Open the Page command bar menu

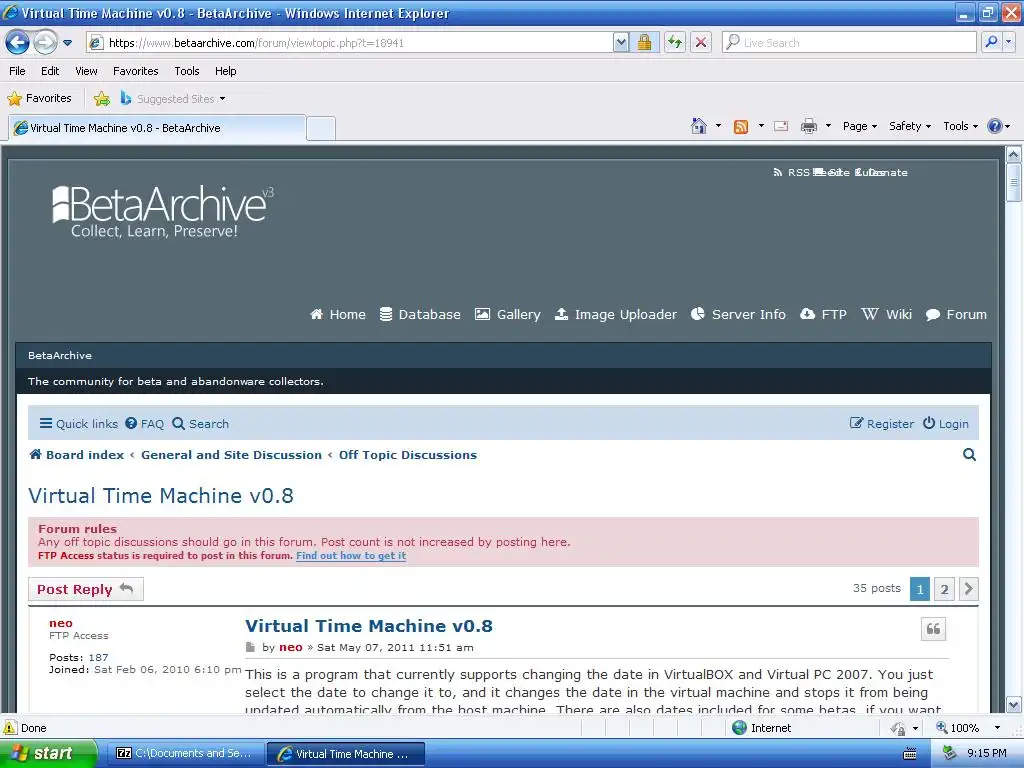[x=859, y=126]
